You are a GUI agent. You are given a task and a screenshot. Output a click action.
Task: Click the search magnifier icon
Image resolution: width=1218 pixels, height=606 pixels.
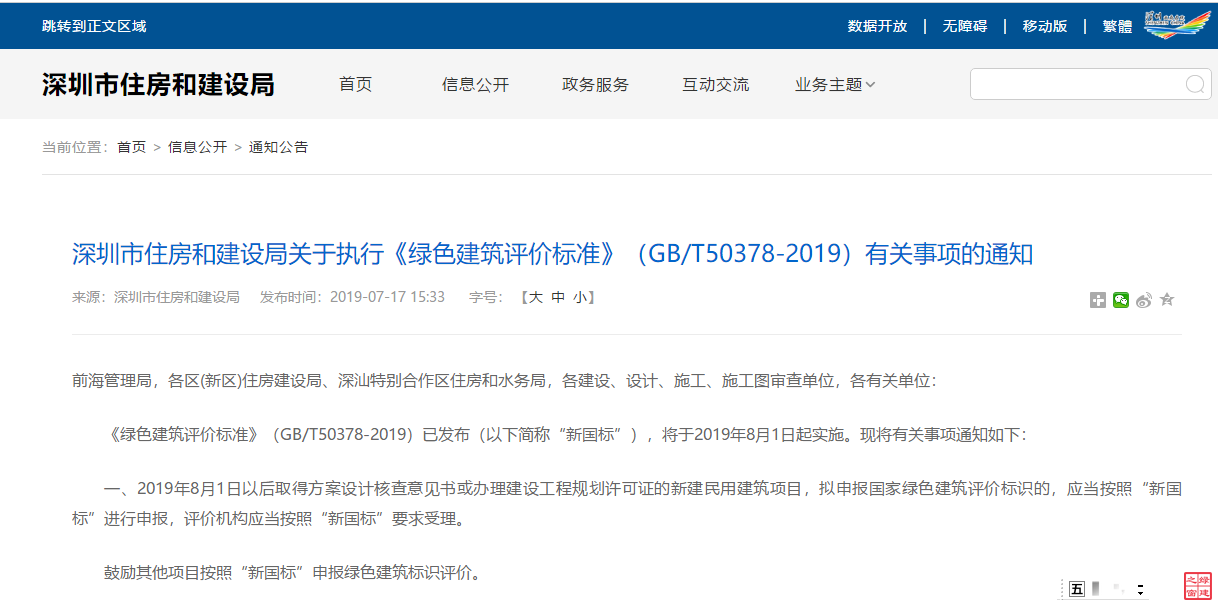[x=1193, y=84]
